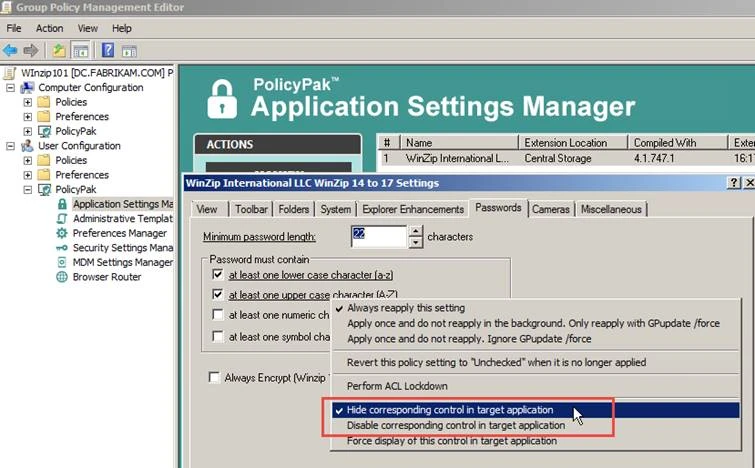Select the Preferences Manager gear icon
The image size is (755, 468).
tap(62, 233)
